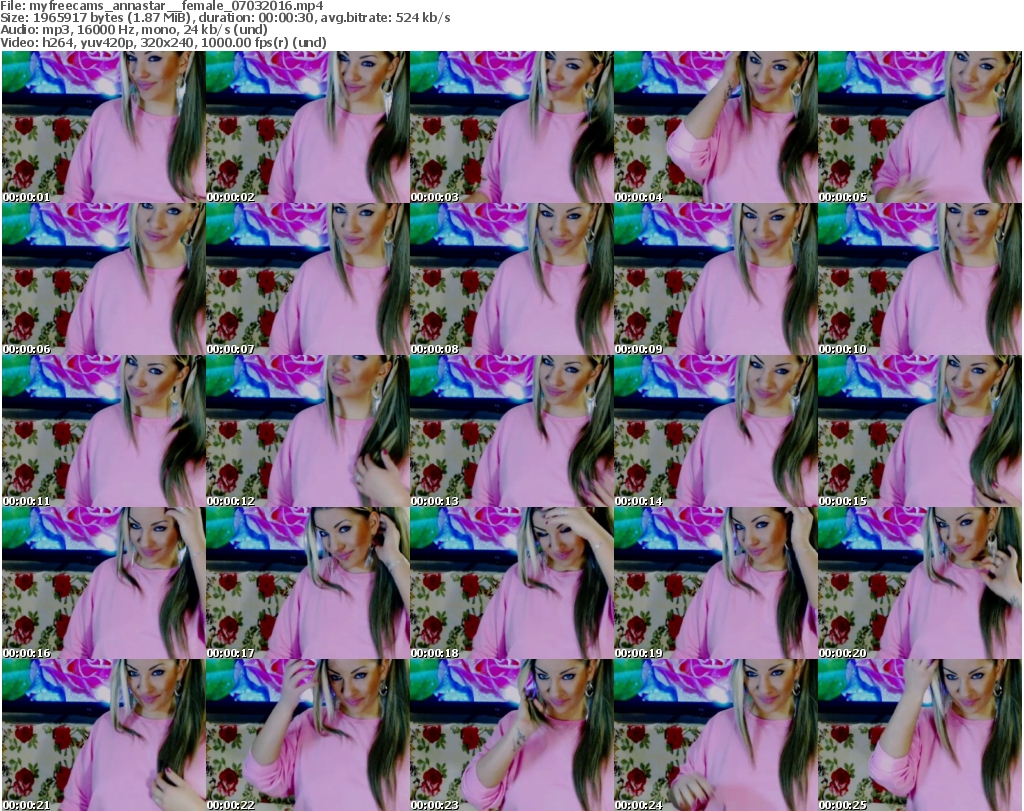Select the frame marked 00:00:20
The height and width of the screenshot is (811, 1024).
point(920,583)
